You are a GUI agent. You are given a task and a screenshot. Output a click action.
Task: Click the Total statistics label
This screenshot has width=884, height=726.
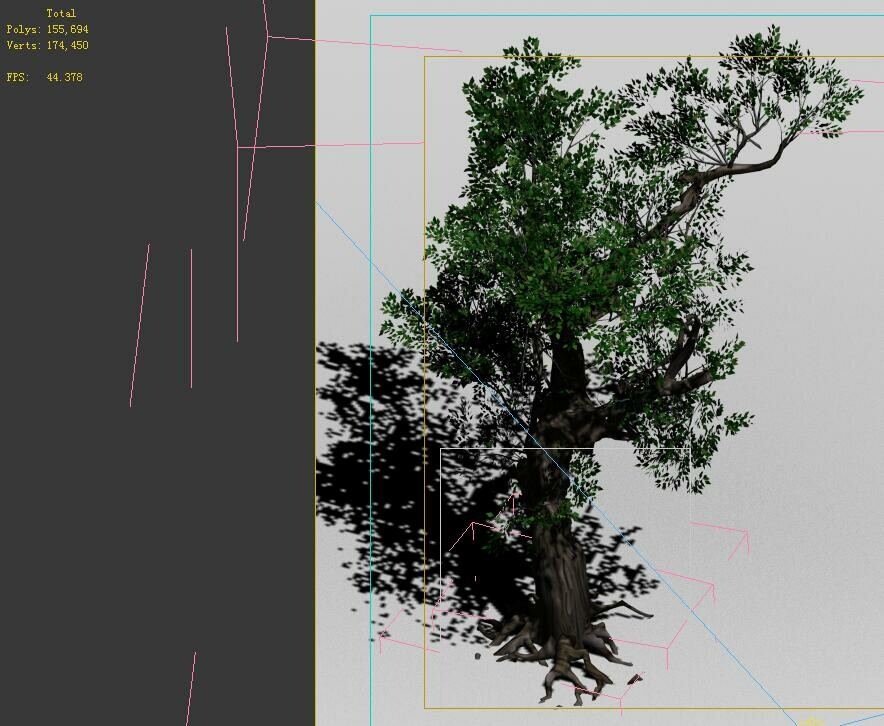coord(62,12)
